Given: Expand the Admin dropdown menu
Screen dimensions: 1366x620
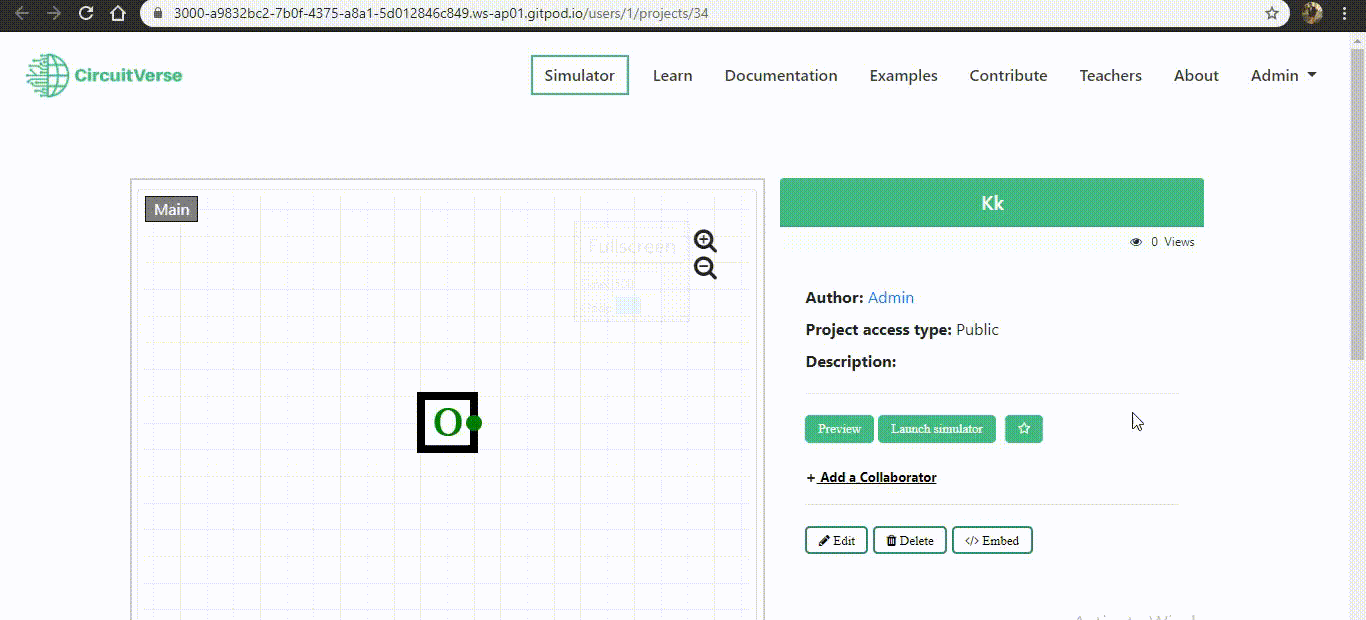Looking at the screenshot, I should [x=1283, y=76].
